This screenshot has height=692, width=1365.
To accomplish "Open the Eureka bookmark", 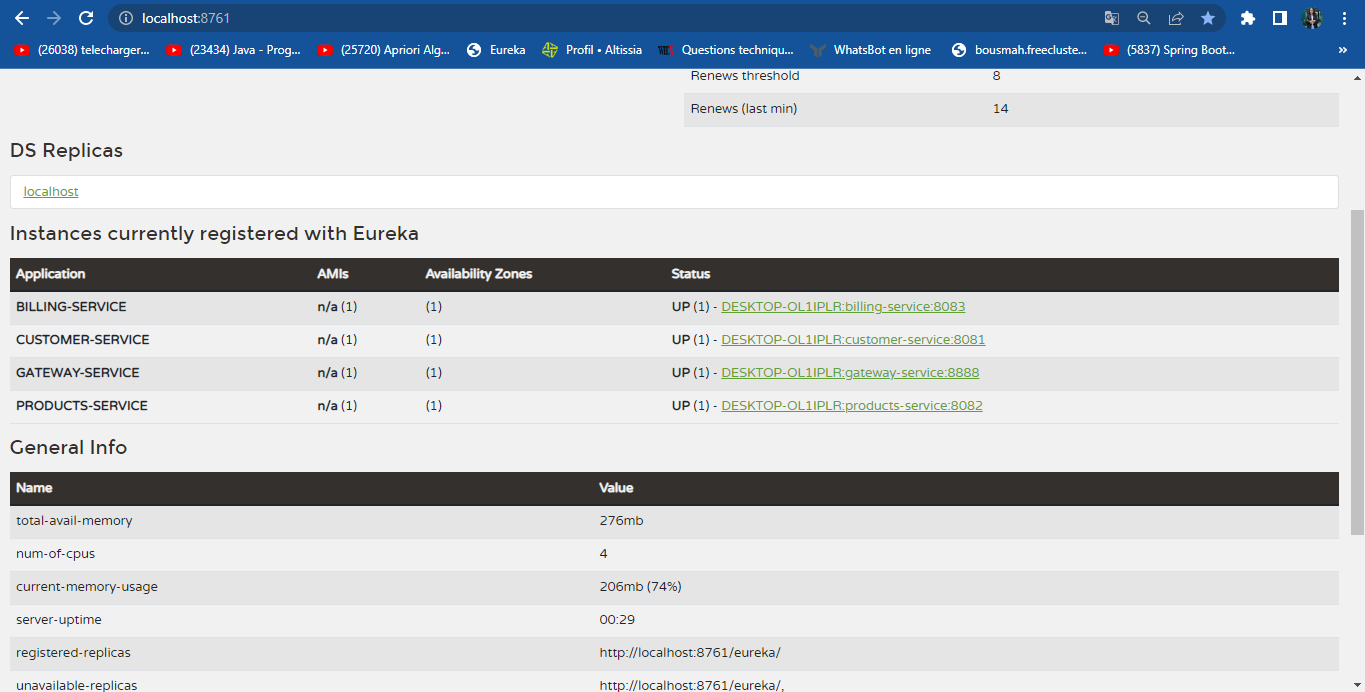I will [x=496, y=50].
